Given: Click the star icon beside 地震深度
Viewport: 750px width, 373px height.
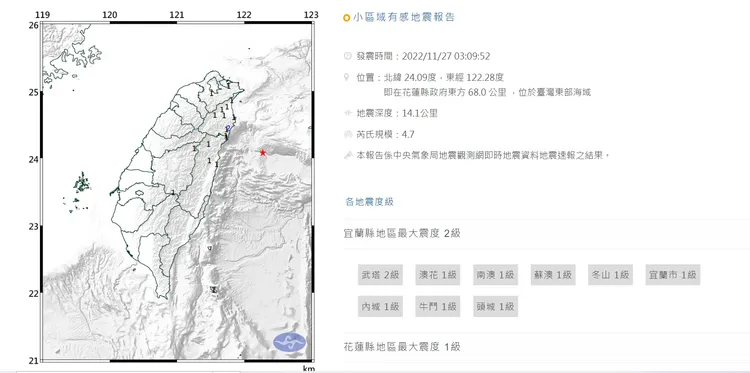Looking at the screenshot, I should tap(348, 113).
